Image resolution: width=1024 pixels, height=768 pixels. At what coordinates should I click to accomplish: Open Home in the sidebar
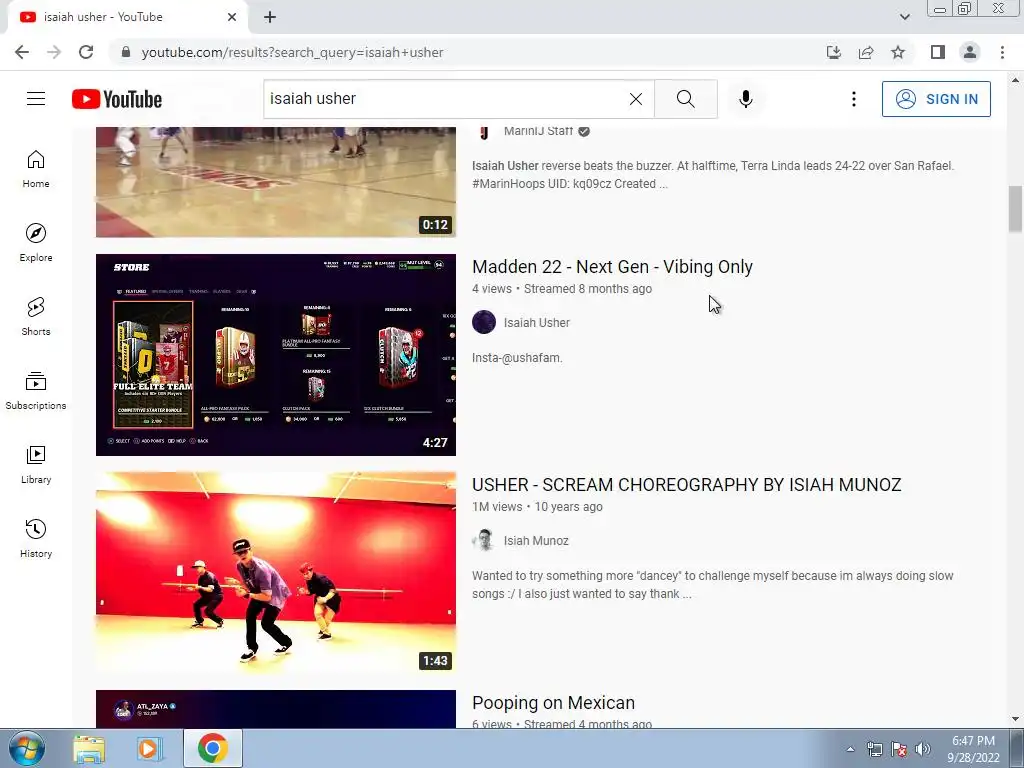coord(36,169)
